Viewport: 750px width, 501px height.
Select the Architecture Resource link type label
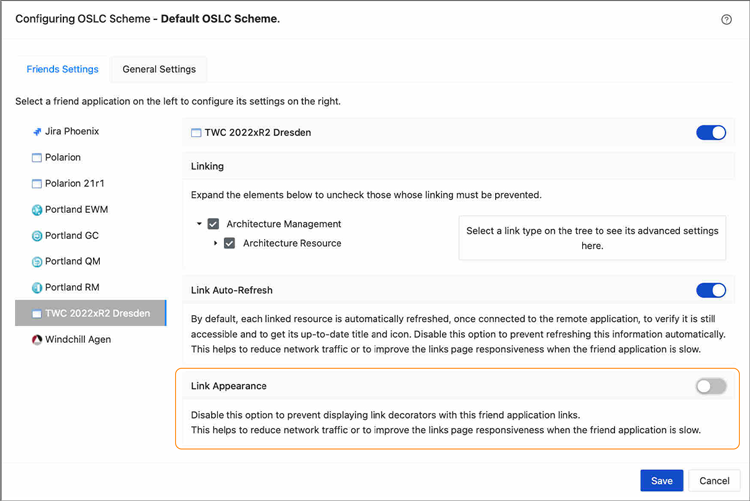pyautogui.click(x=292, y=243)
